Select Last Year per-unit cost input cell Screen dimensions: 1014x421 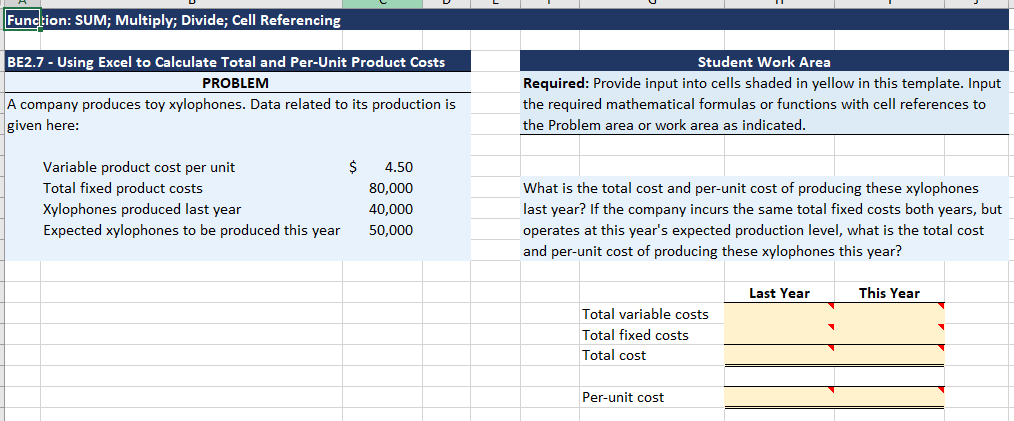click(779, 396)
